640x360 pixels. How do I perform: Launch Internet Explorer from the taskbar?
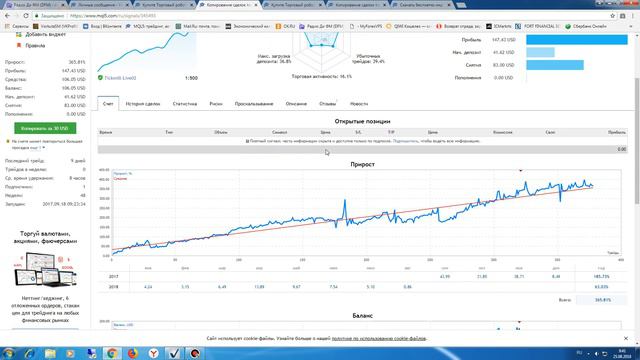click(x=29, y=353)
